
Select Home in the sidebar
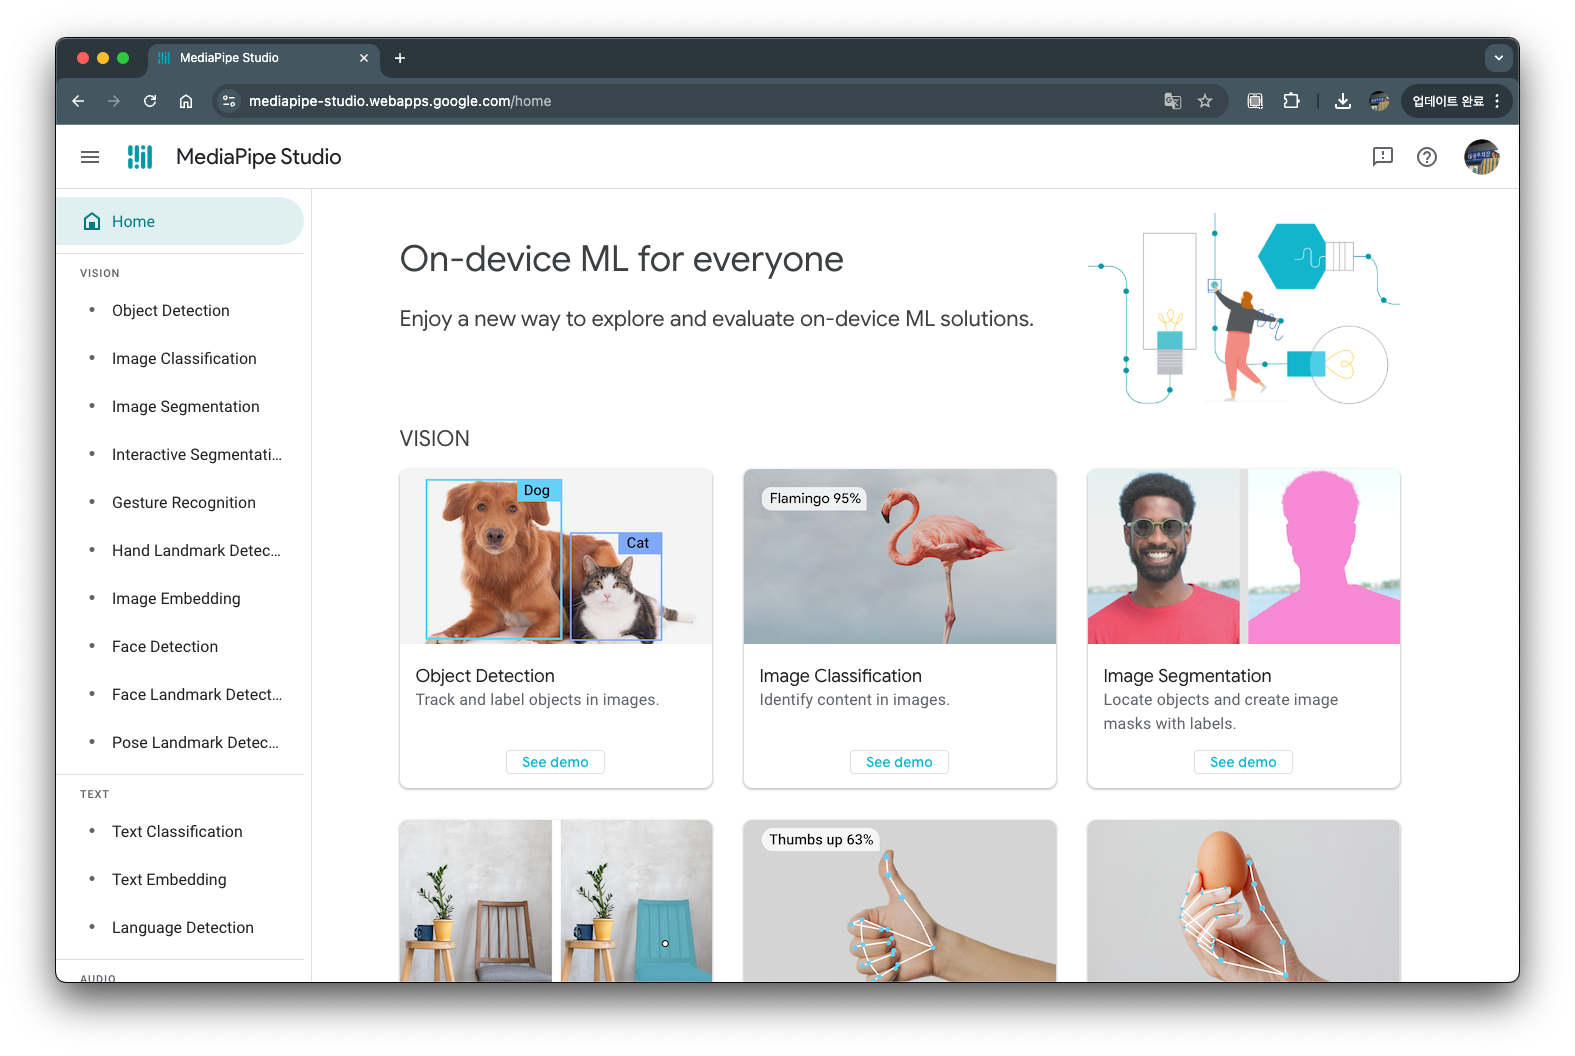[x=180, y=221]
